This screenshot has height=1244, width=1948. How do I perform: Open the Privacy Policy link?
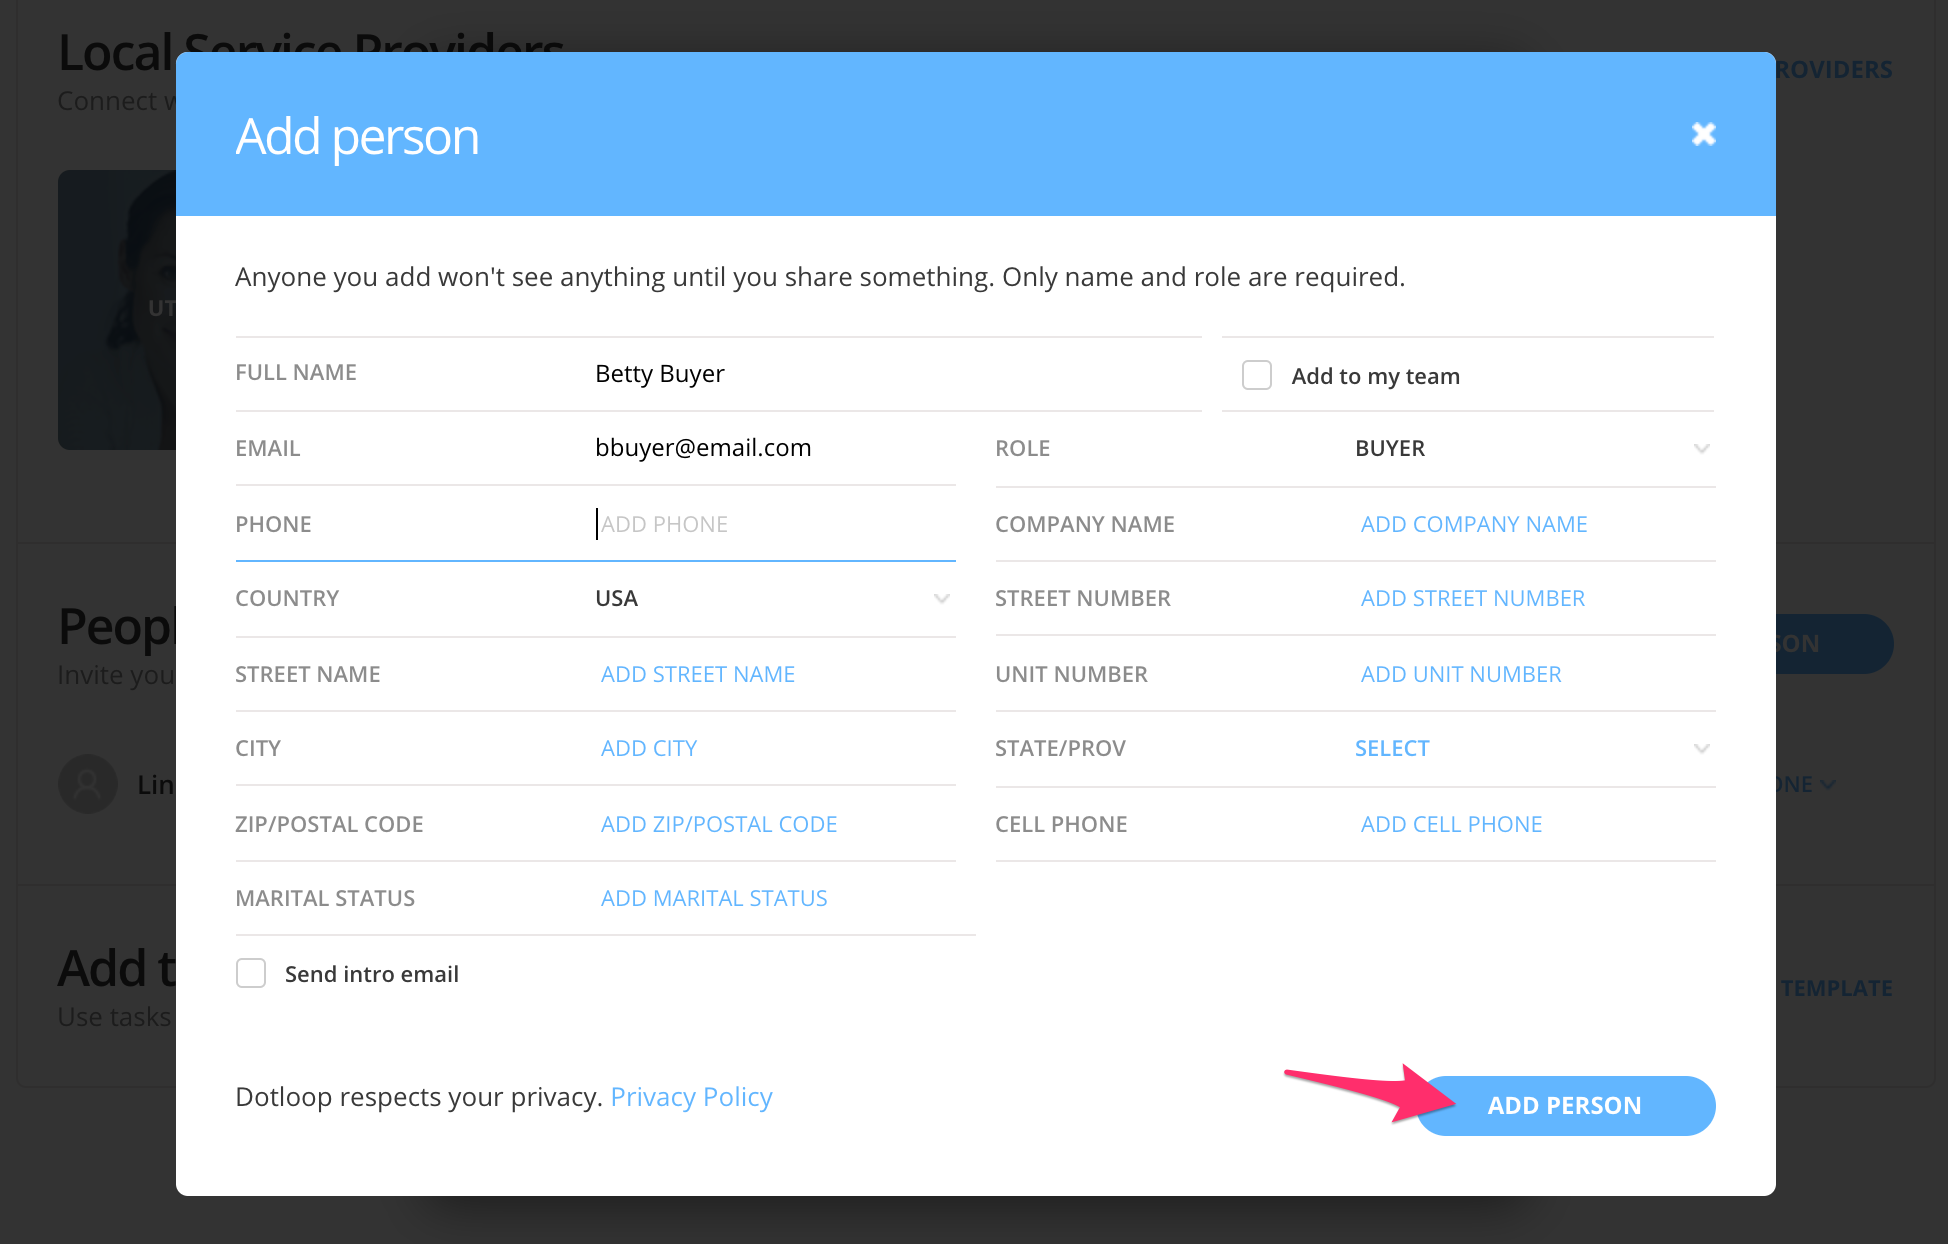coord(690,1096)
